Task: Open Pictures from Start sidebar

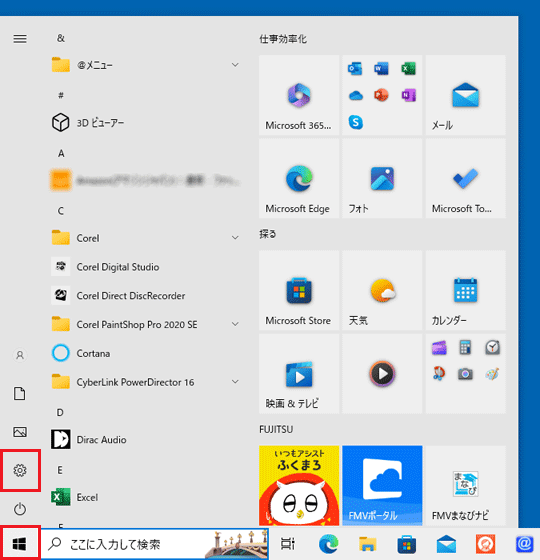Action: (20, 432)
